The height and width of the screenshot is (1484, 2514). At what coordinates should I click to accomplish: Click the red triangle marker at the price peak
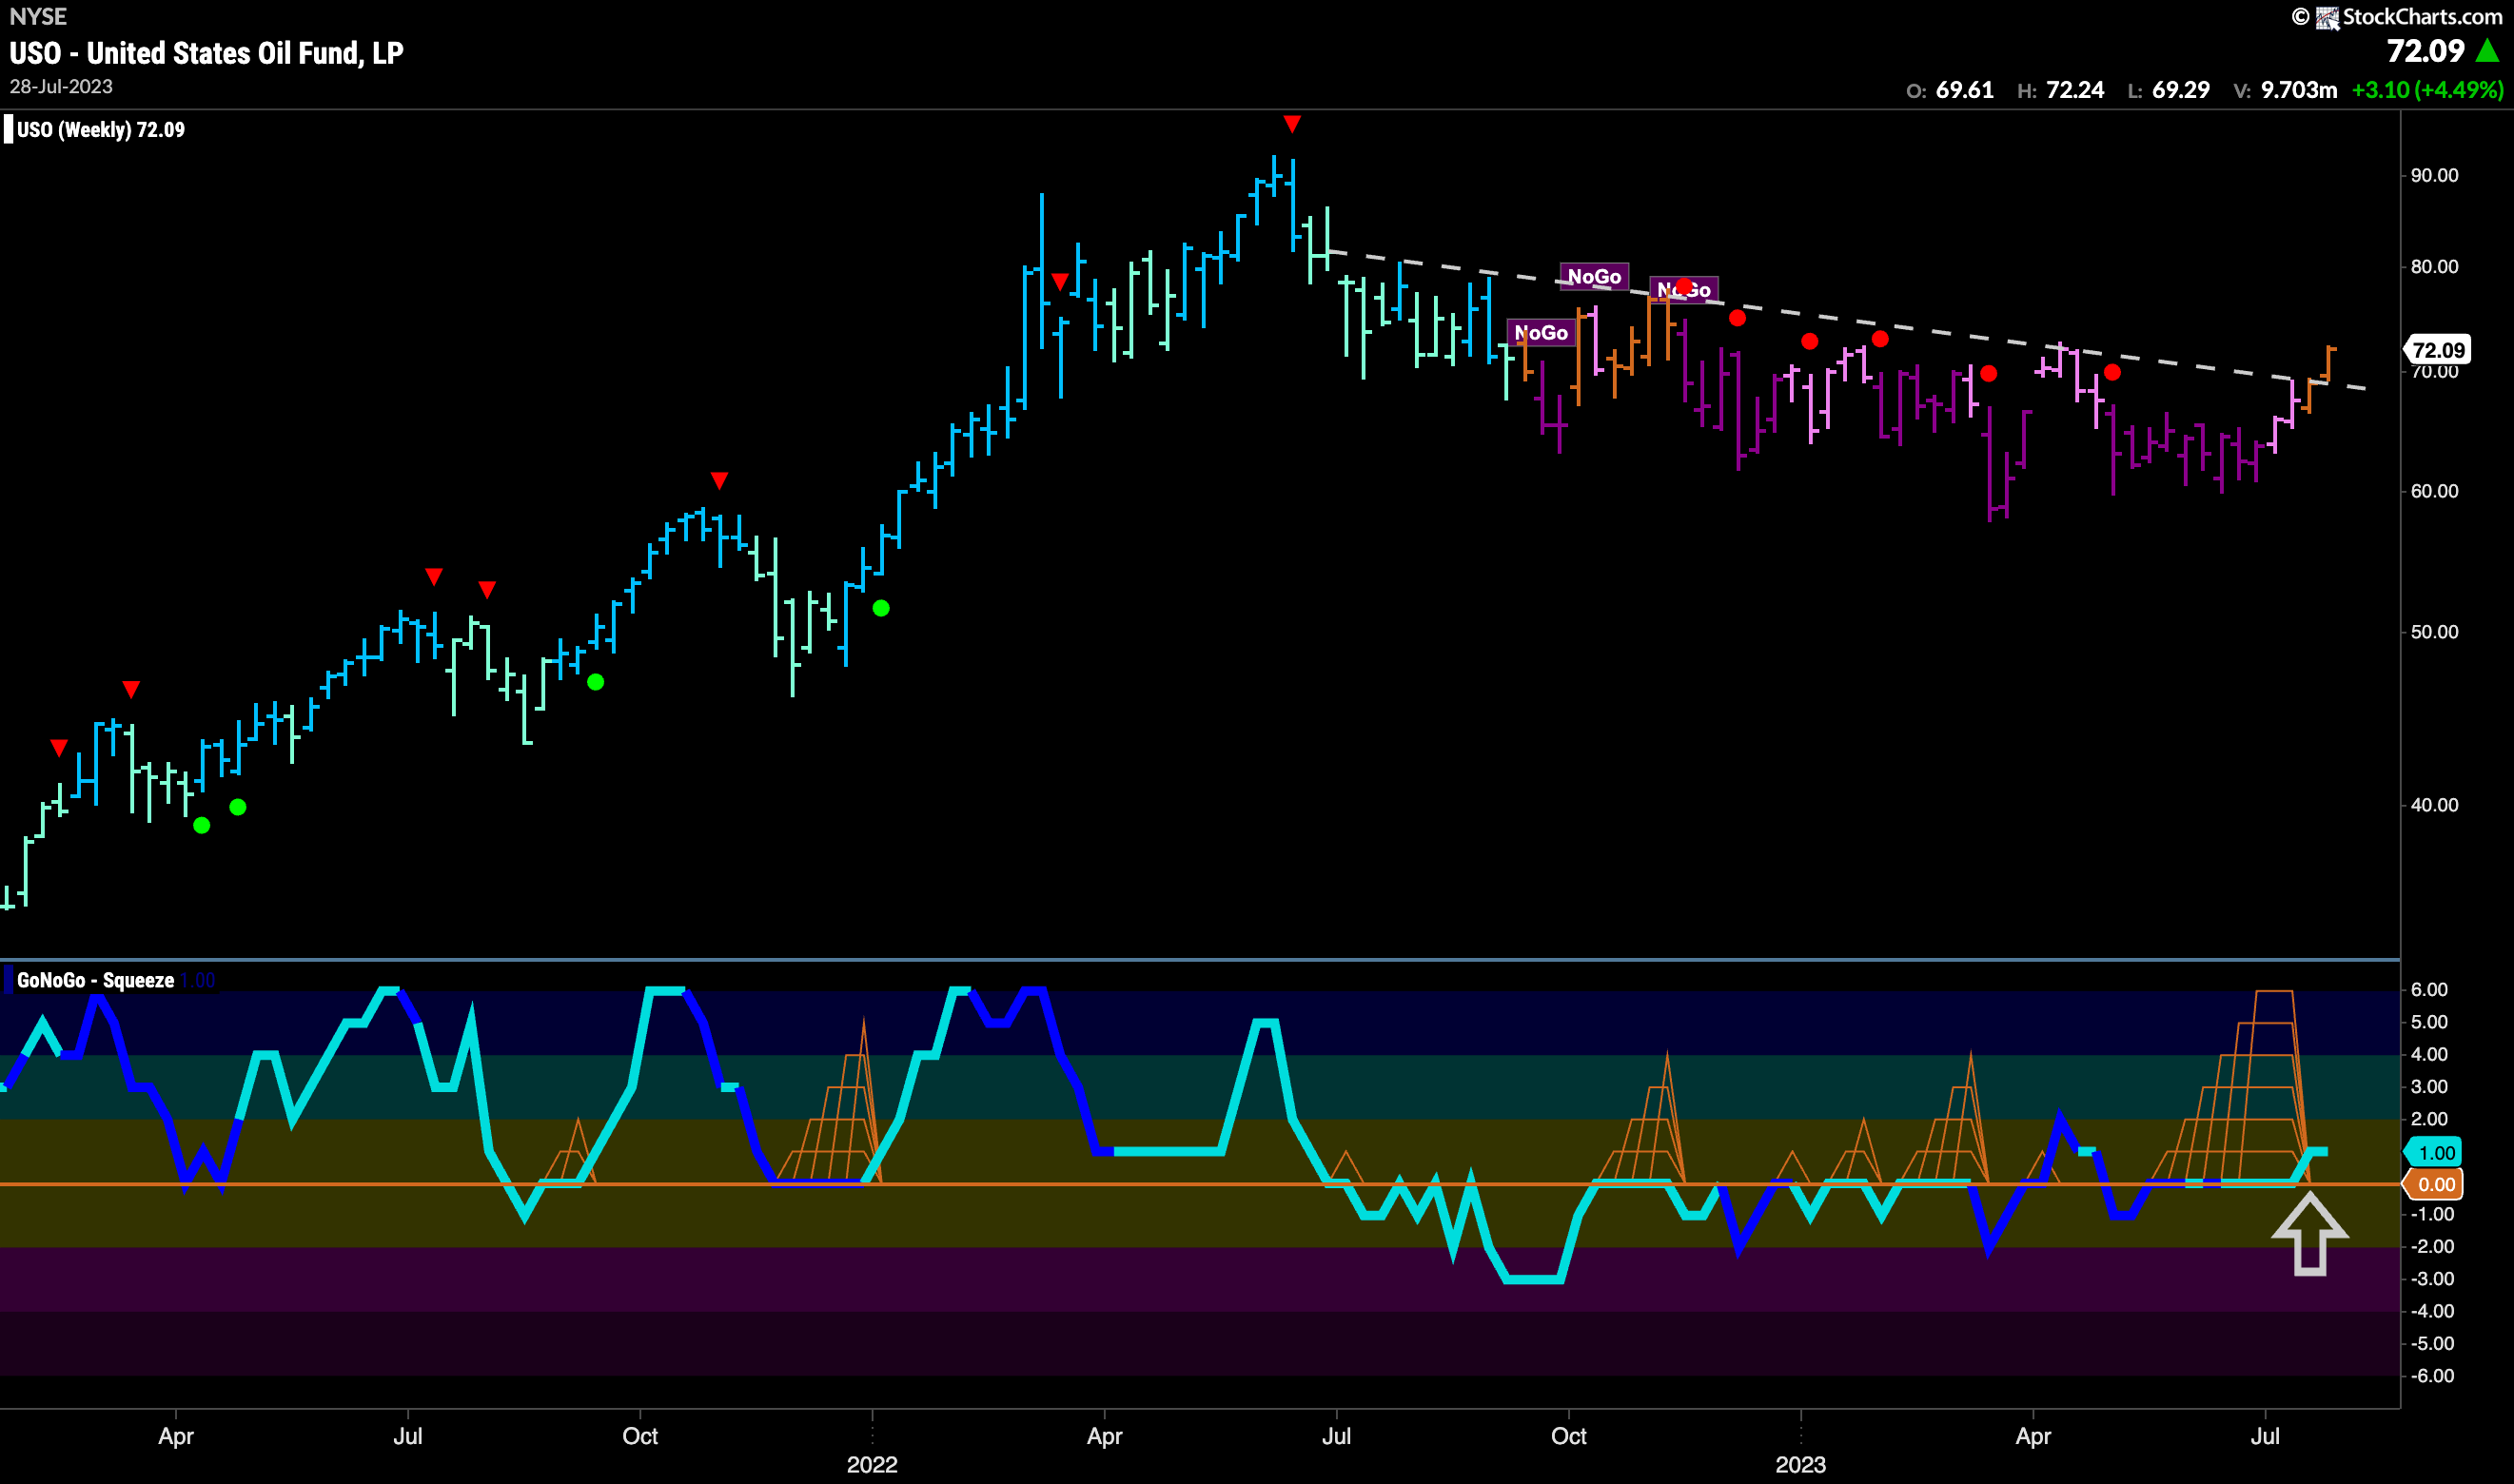[1292, 124]
